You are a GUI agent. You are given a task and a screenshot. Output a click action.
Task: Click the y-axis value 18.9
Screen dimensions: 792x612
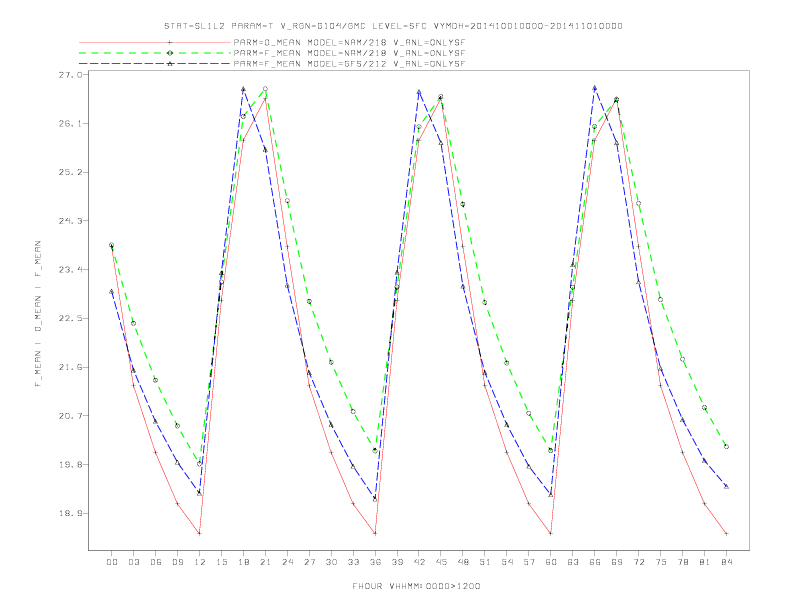click(70, 514)
